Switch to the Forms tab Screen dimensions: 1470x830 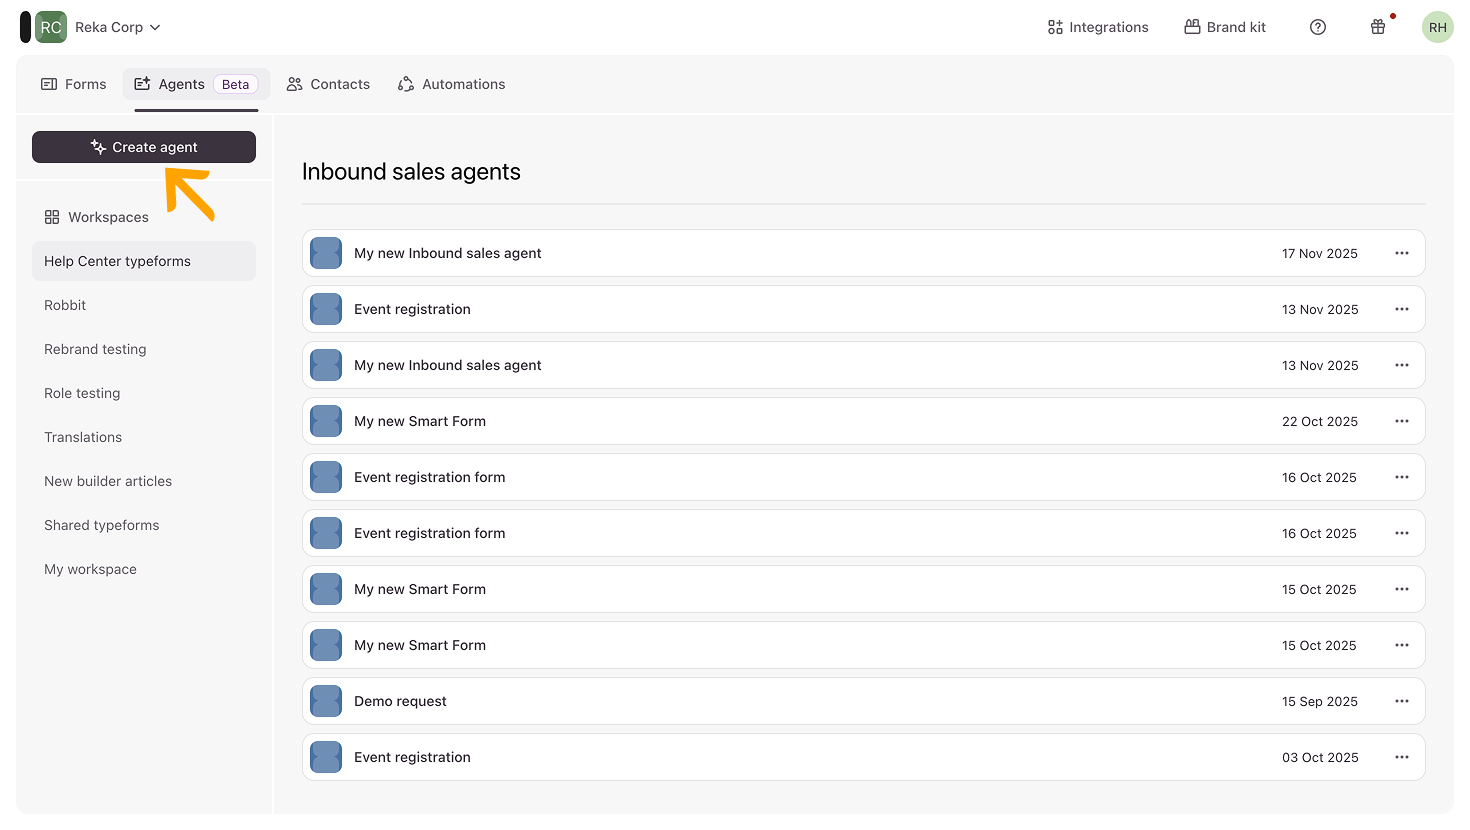73,84
